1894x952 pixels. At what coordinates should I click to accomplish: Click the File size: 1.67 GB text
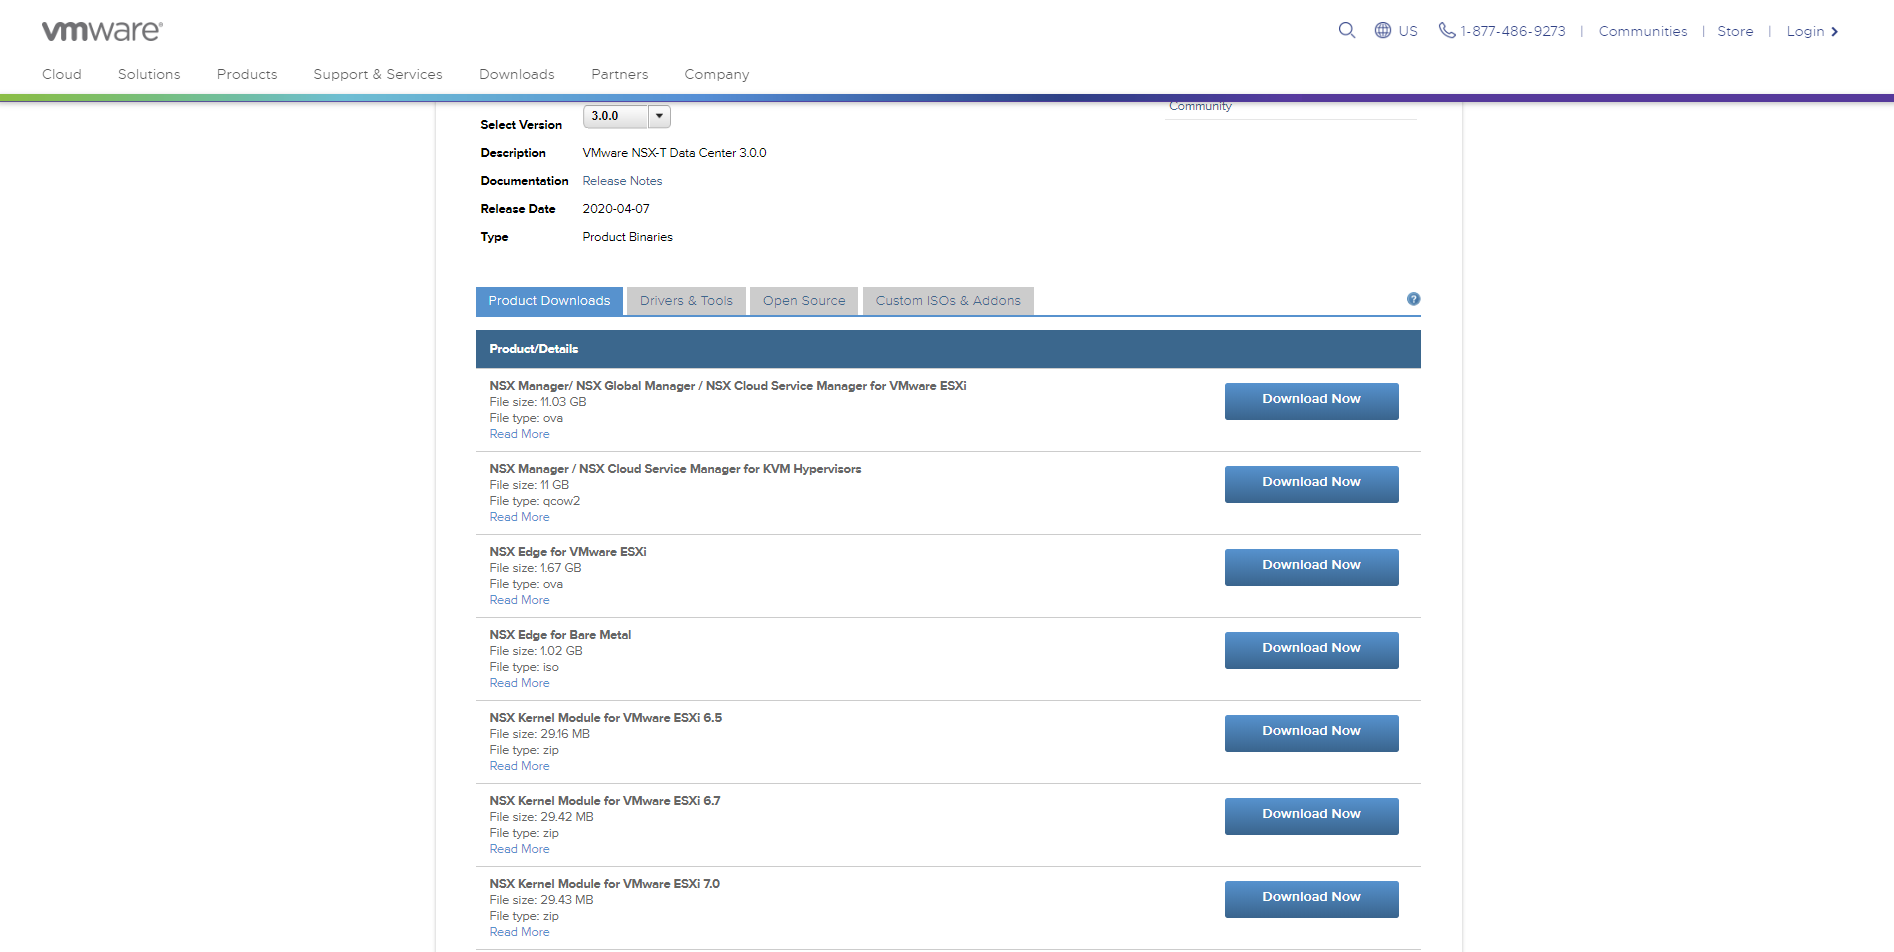[x=535, y=568]
